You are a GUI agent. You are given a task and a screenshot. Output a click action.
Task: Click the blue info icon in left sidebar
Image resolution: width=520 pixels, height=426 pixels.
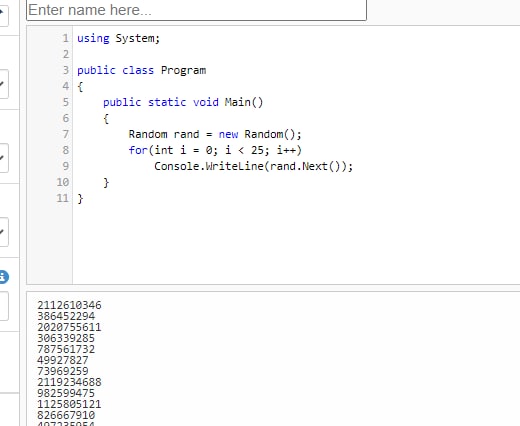[x=3, y=277]
